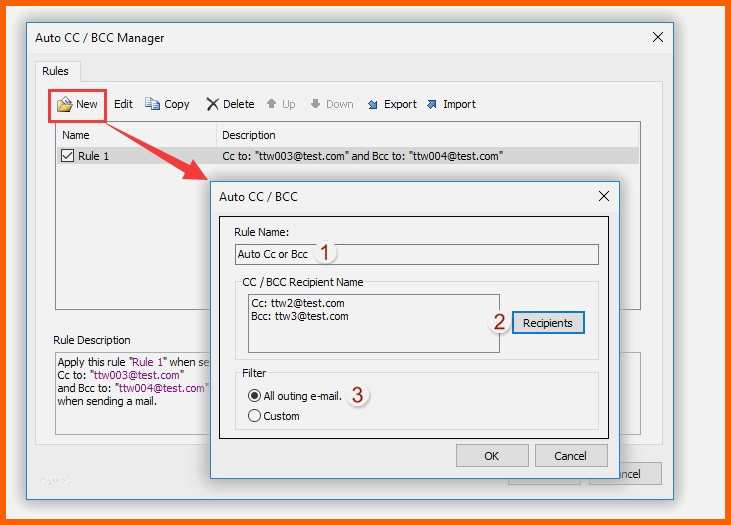Screen dimensions: 731x525
Task: Close the Auto CC / BCC Manager window
Action: coord(658,37)
